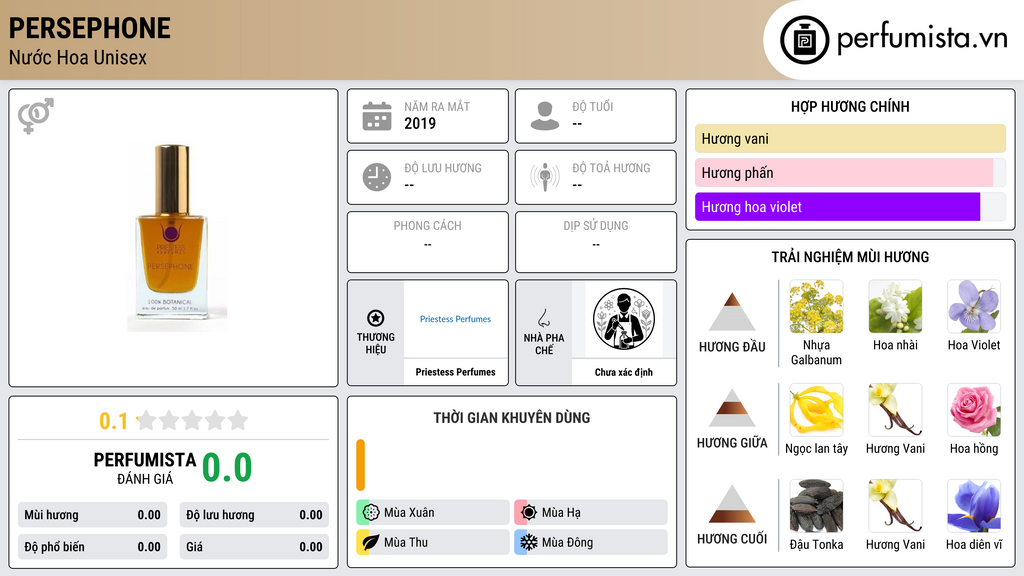Click the Giá 0.00 score row
The image size is (1024, 576).
click(254, 547)
